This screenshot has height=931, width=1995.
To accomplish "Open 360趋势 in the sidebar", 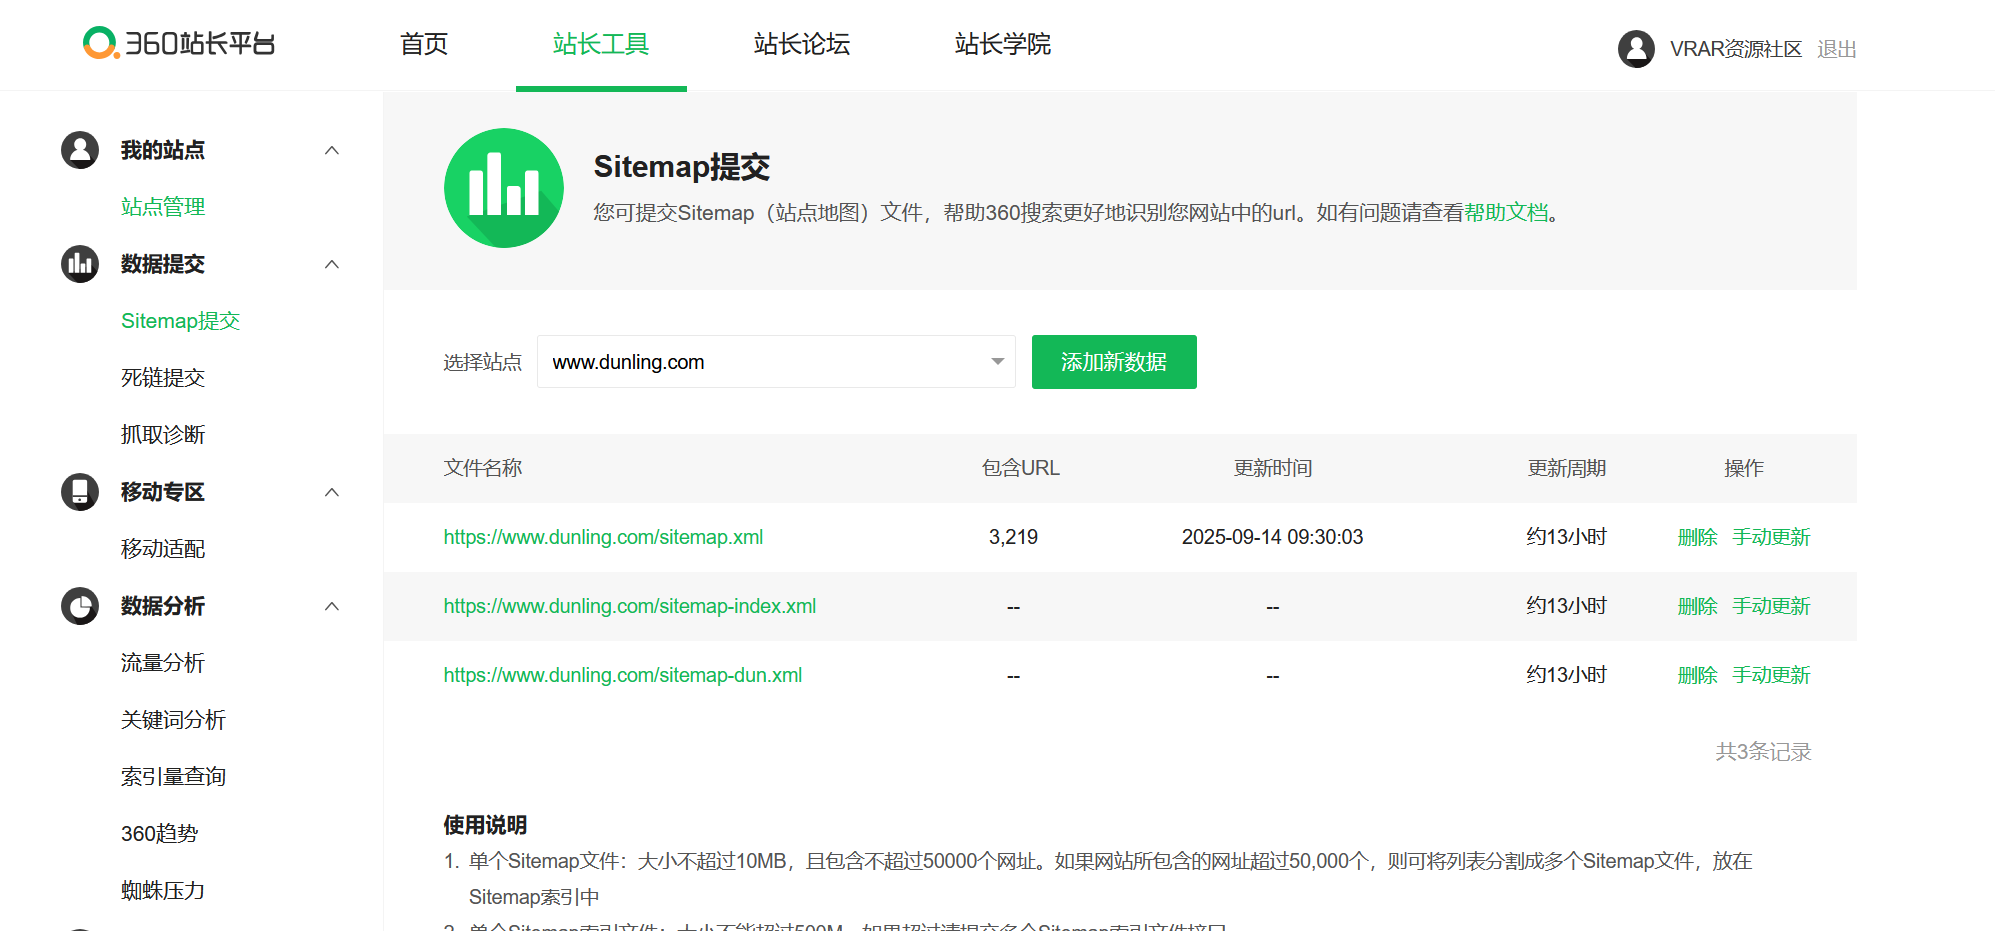I will click(x=160, y=834).
